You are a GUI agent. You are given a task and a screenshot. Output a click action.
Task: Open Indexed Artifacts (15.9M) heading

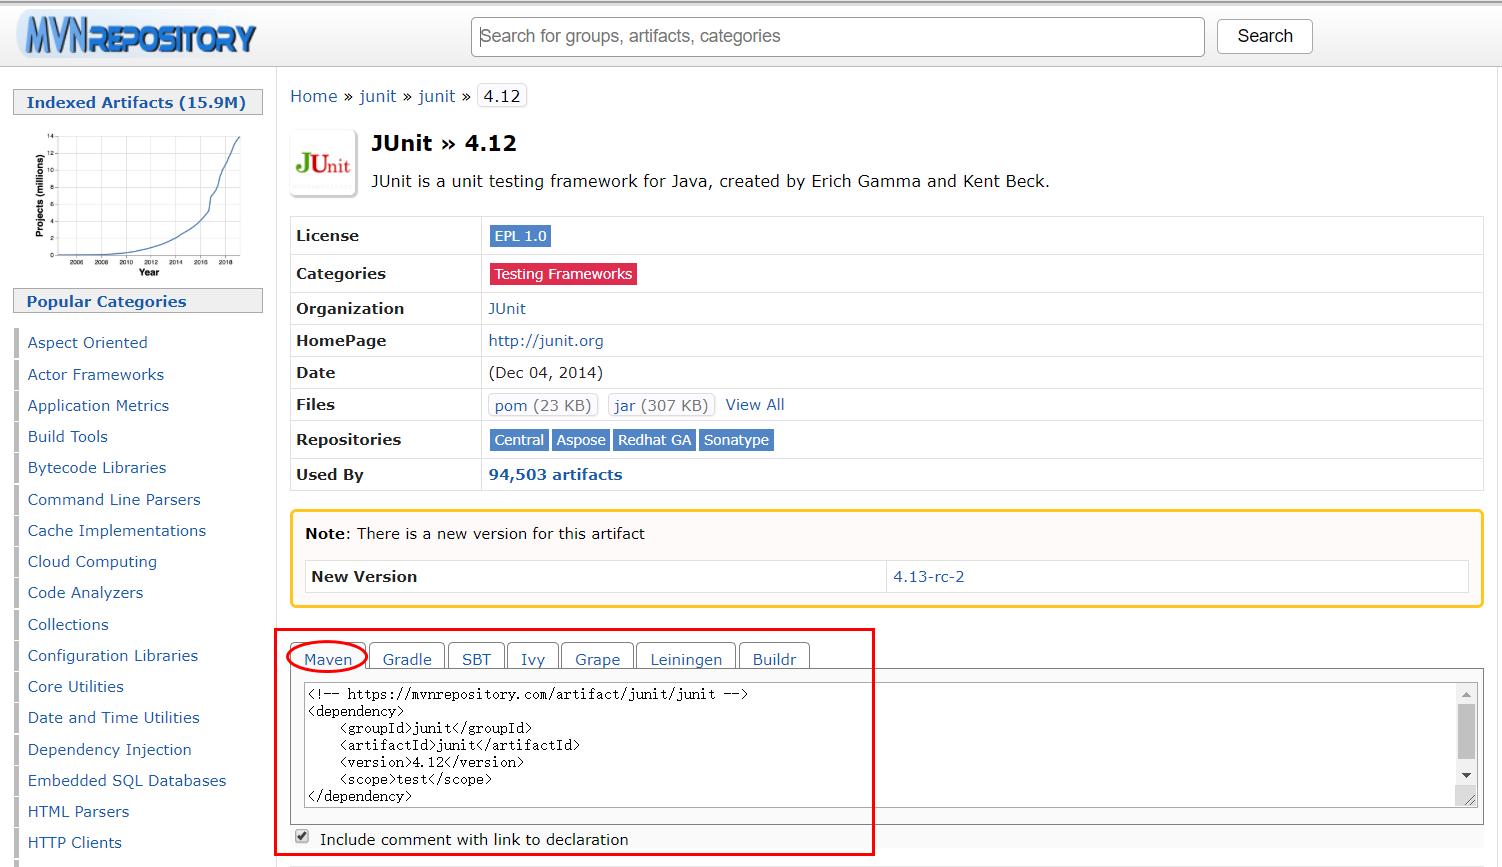(x=136, y=102)
